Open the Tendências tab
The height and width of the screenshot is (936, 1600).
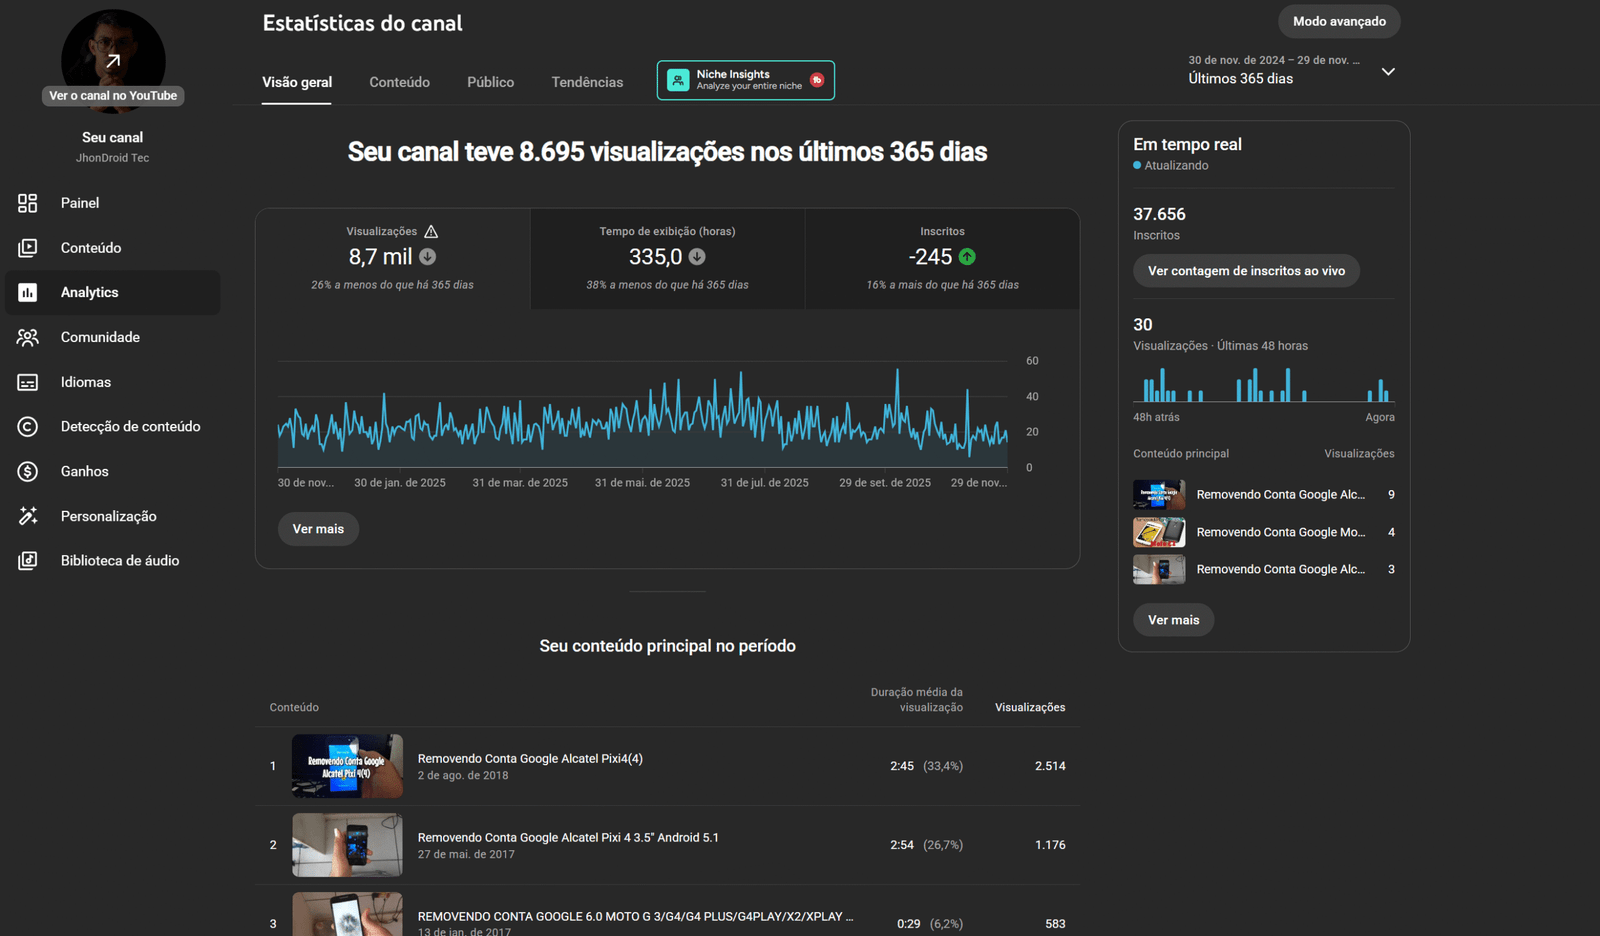click(587, 83)
